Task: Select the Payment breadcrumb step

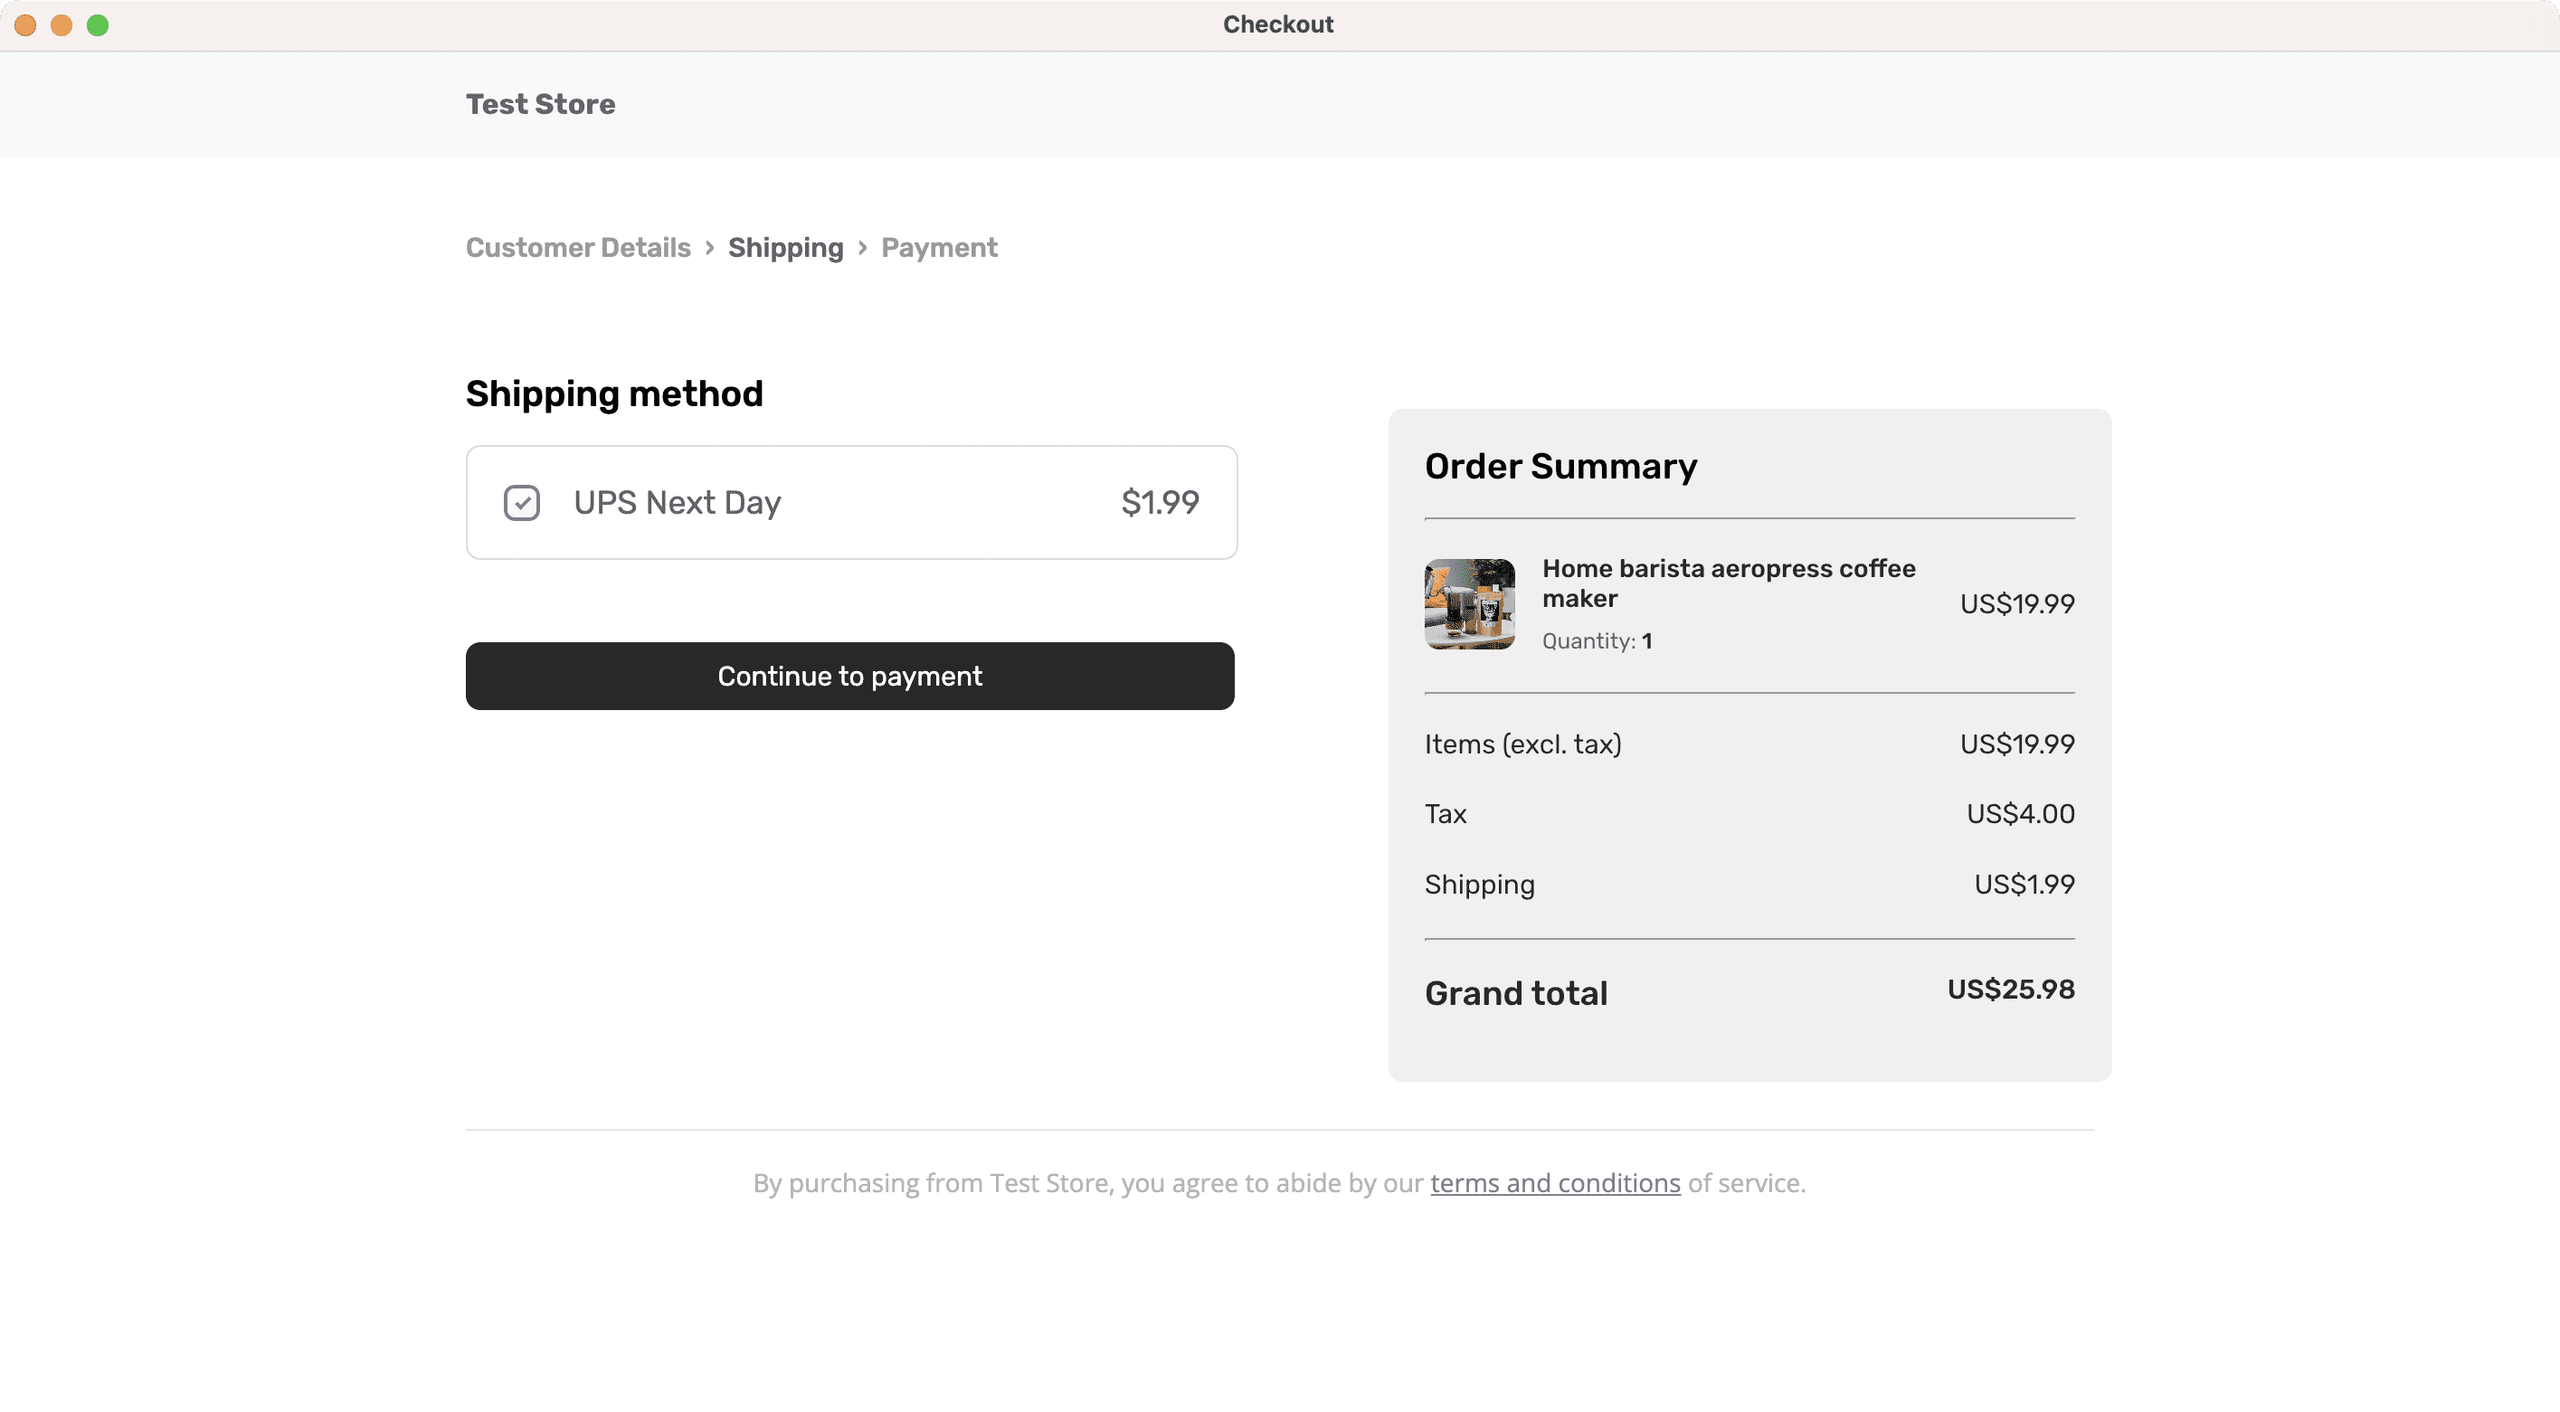Action: click(938, 247)
